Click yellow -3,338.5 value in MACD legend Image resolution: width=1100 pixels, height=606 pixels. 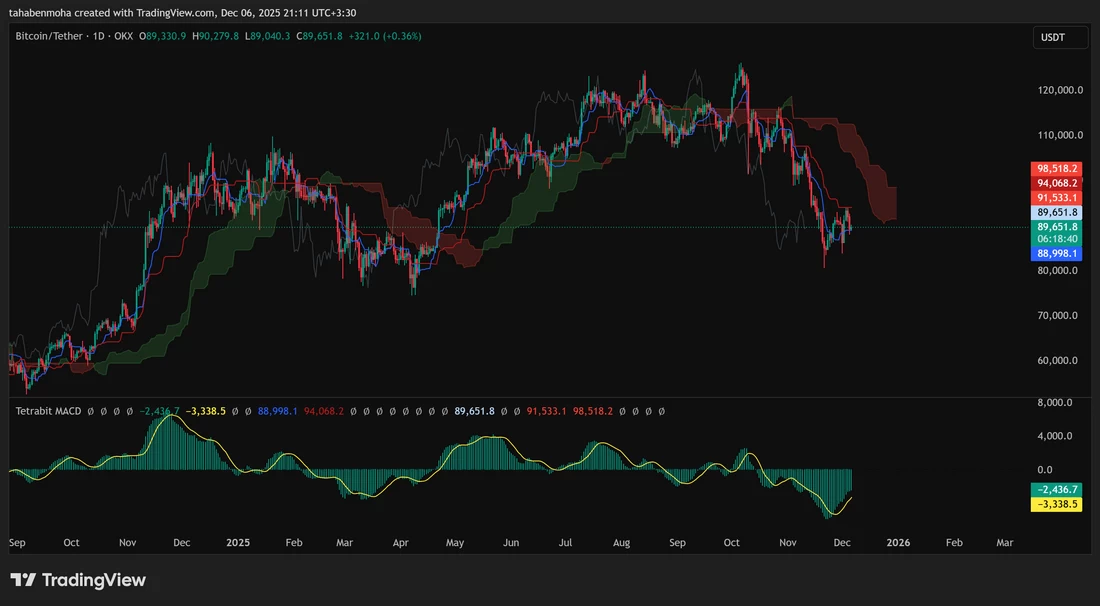[x=205, y=411]
